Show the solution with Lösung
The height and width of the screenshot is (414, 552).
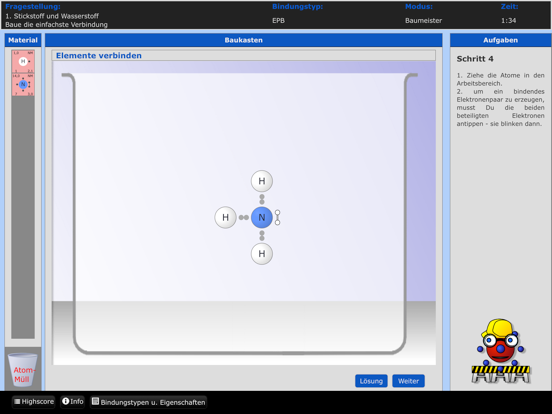point(371,381)
